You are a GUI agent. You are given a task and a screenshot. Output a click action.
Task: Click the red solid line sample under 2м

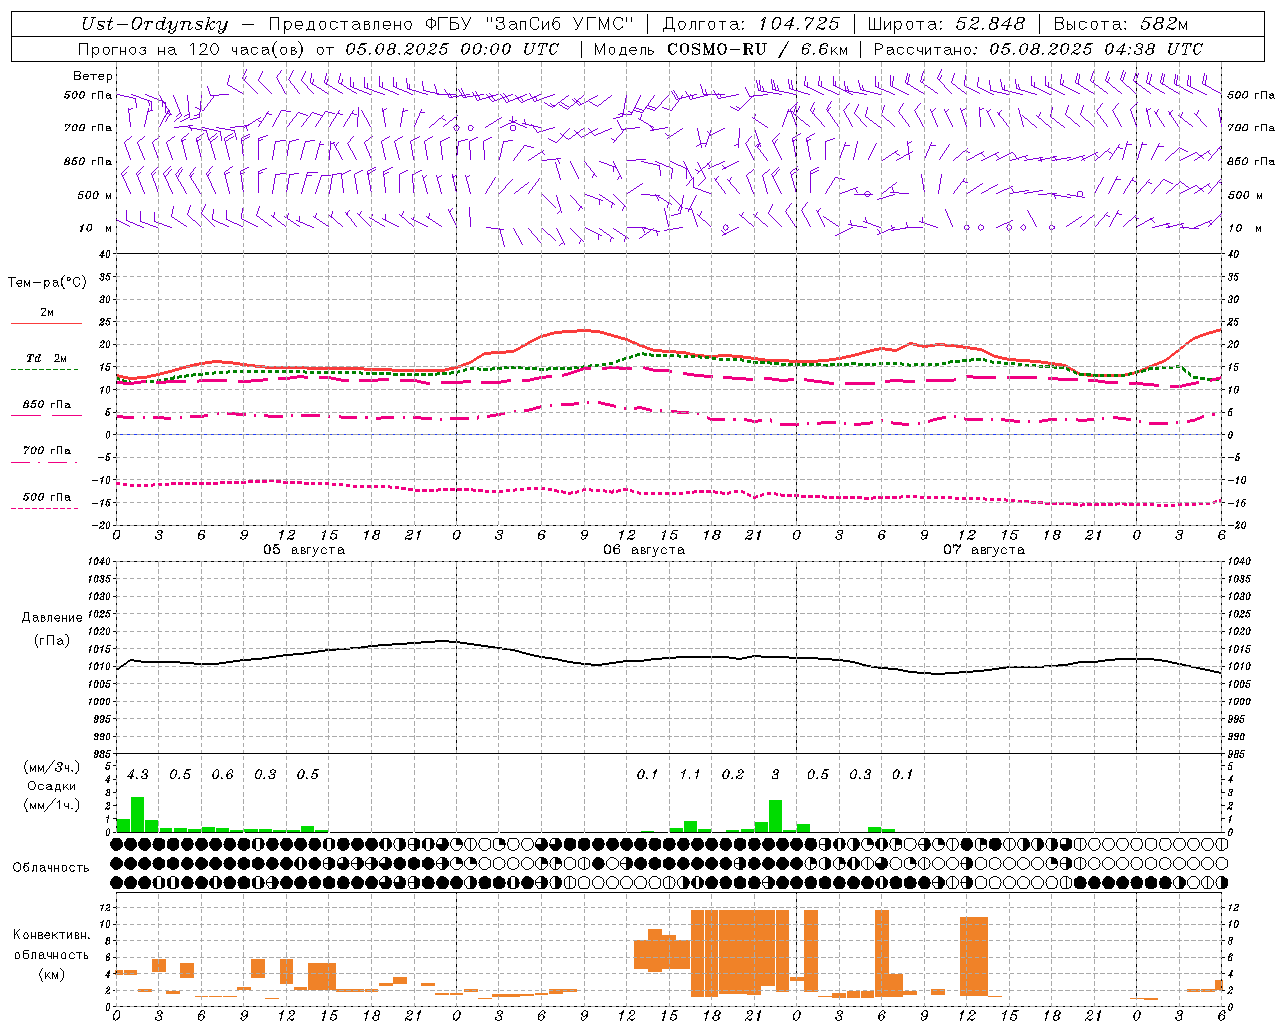46,324
